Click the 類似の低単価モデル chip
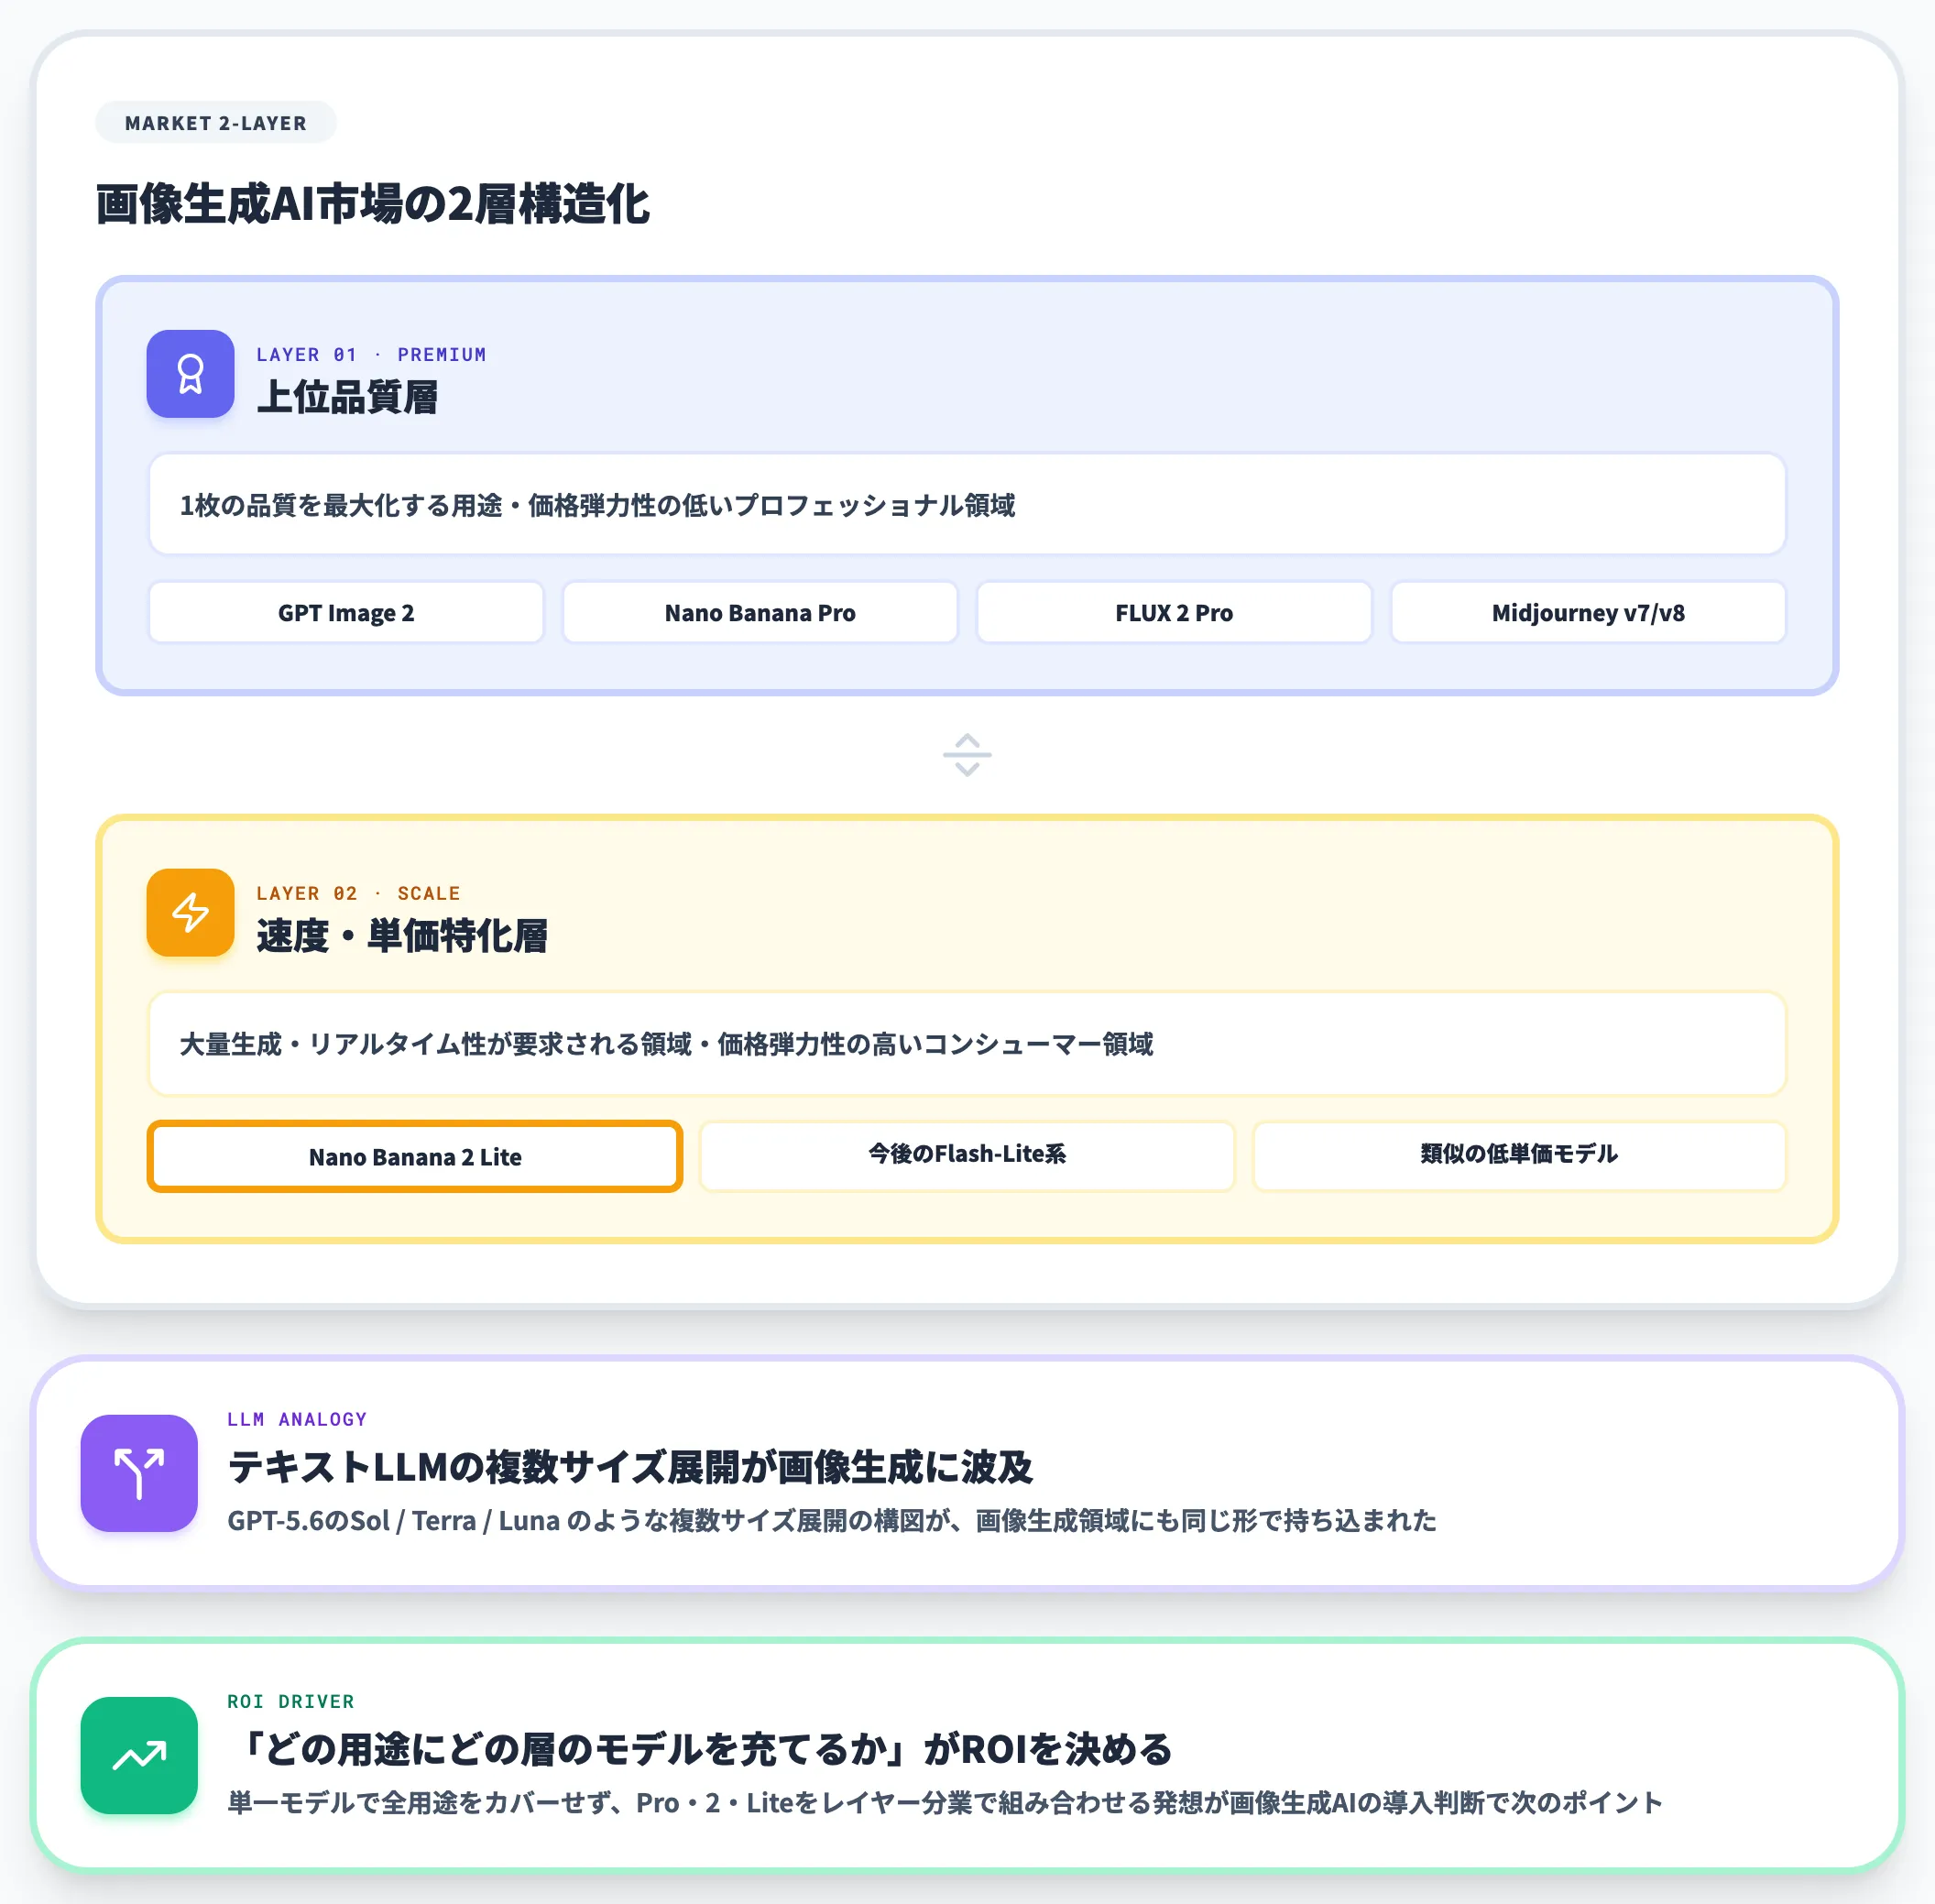 [x=1519, y=1156]
